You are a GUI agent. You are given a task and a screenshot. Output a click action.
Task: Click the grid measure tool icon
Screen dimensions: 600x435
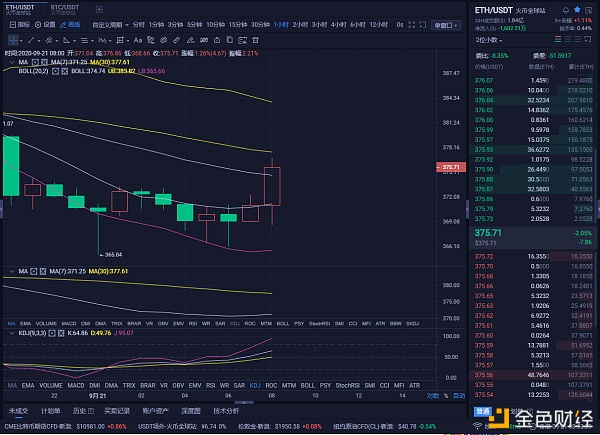(x=120, y=40)
